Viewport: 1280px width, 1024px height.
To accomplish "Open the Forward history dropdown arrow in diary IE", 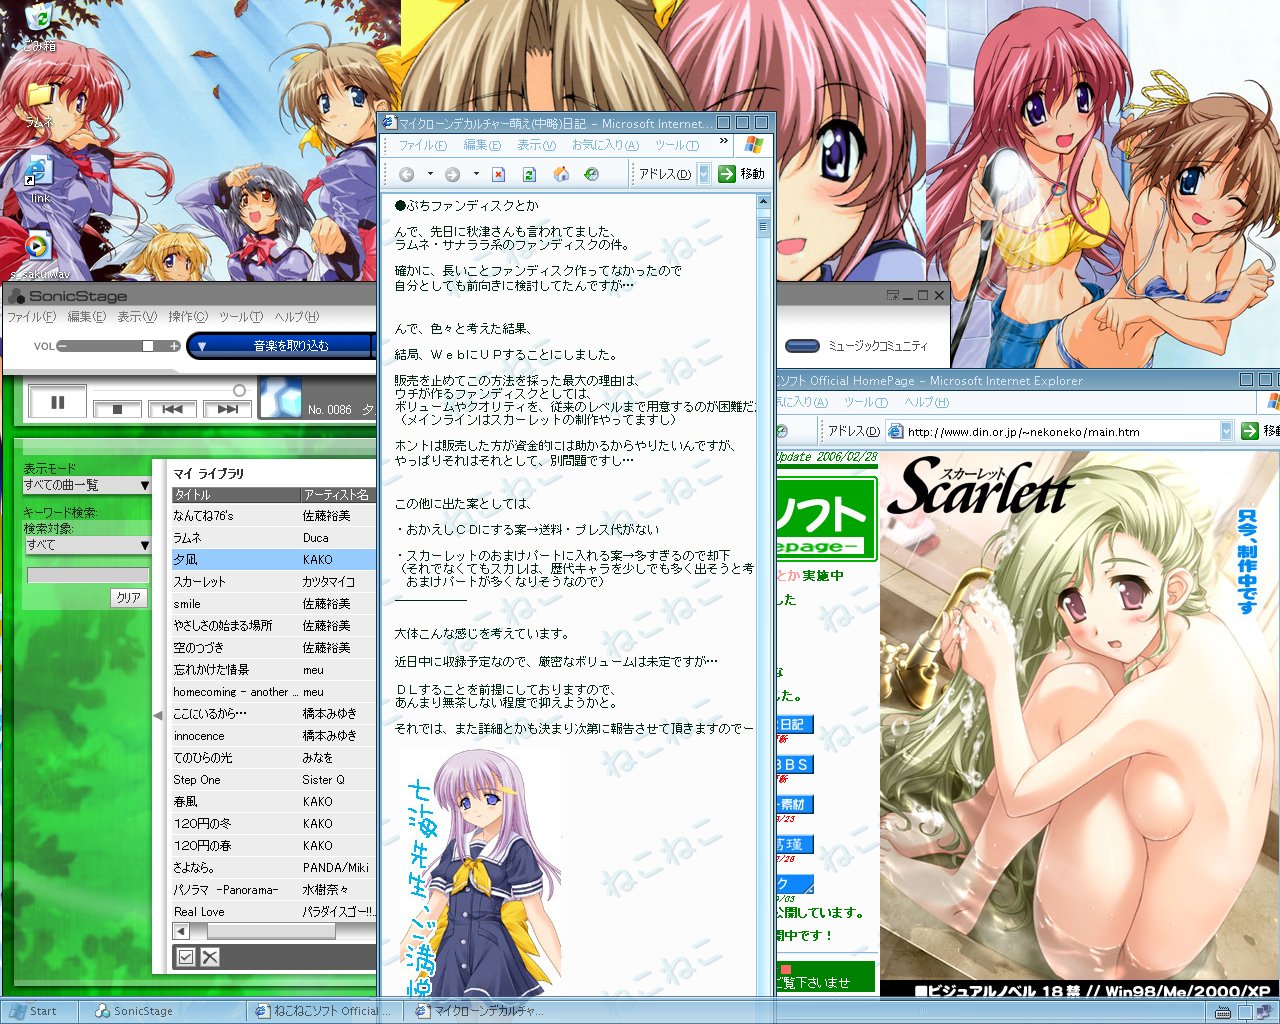I will pos(476,174).
